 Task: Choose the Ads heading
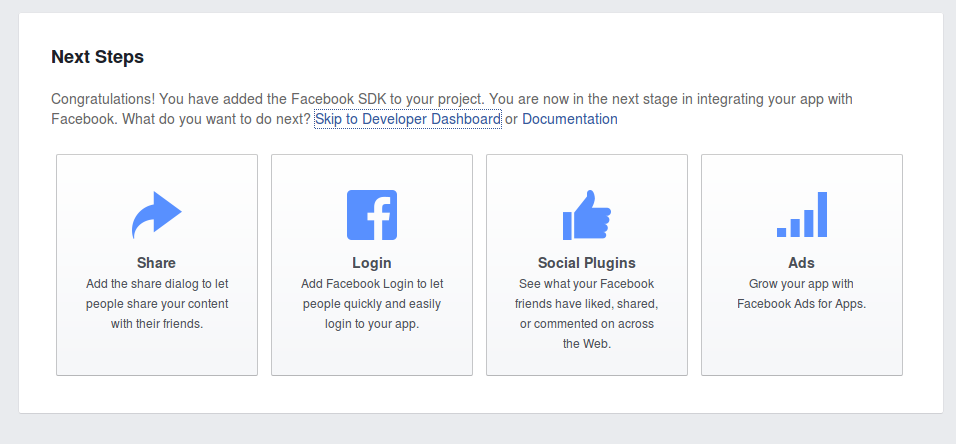[x=802, y=263]
